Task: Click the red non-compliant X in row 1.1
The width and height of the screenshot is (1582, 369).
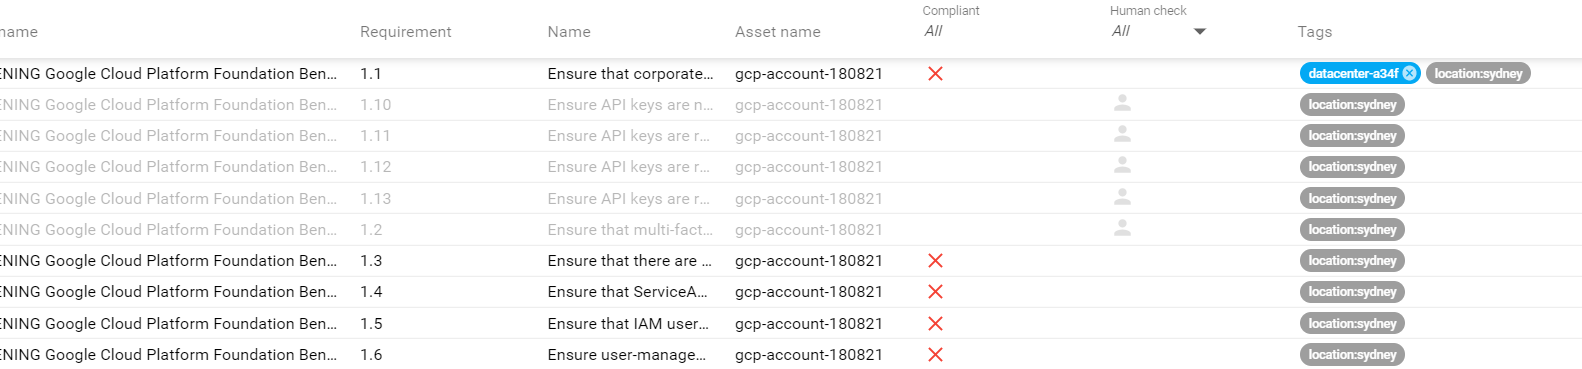Action: click(x=935, y=73)
